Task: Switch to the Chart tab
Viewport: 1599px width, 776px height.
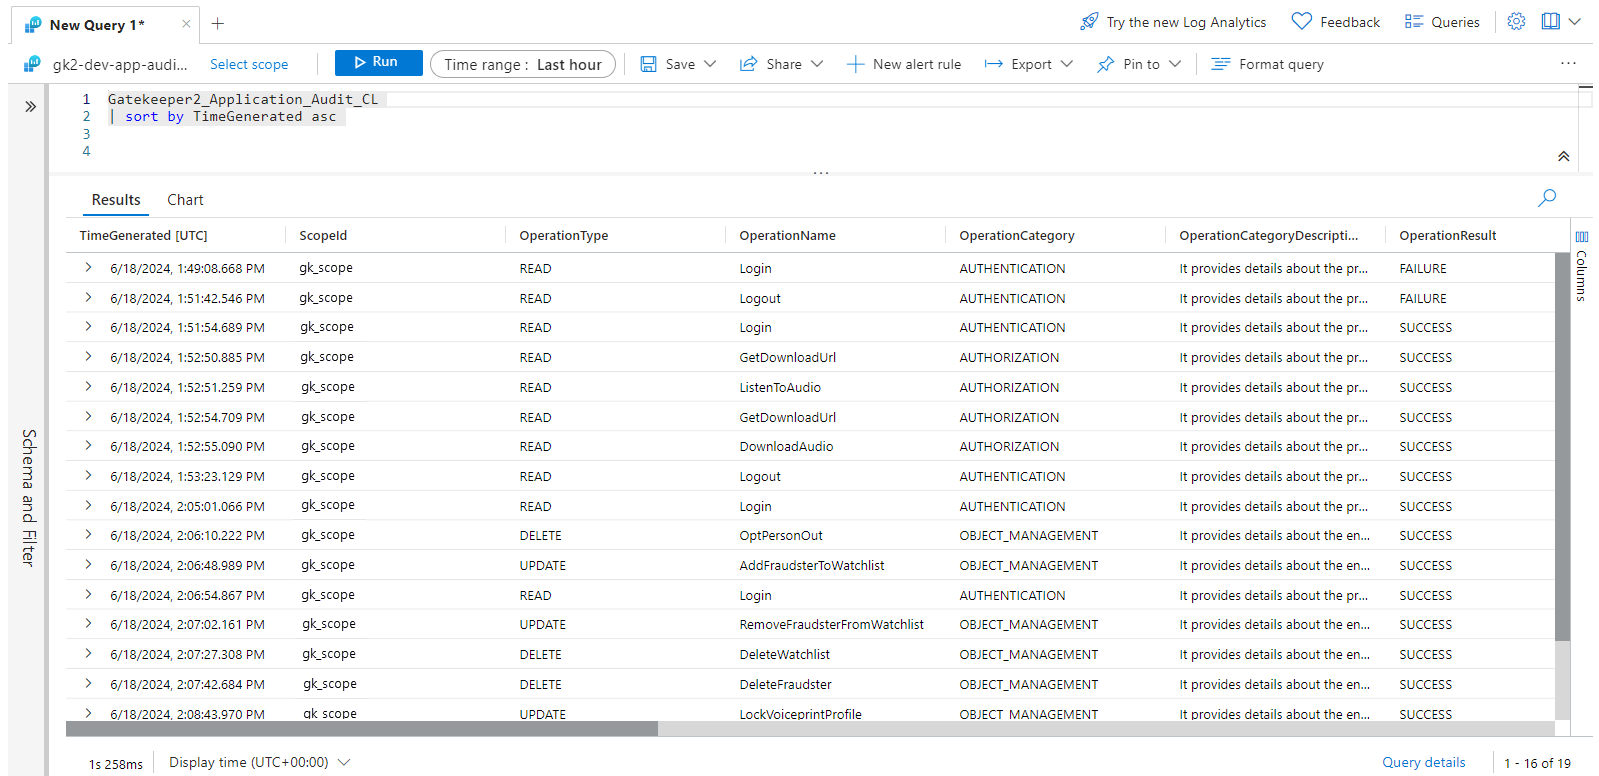Action: point(185,200)
